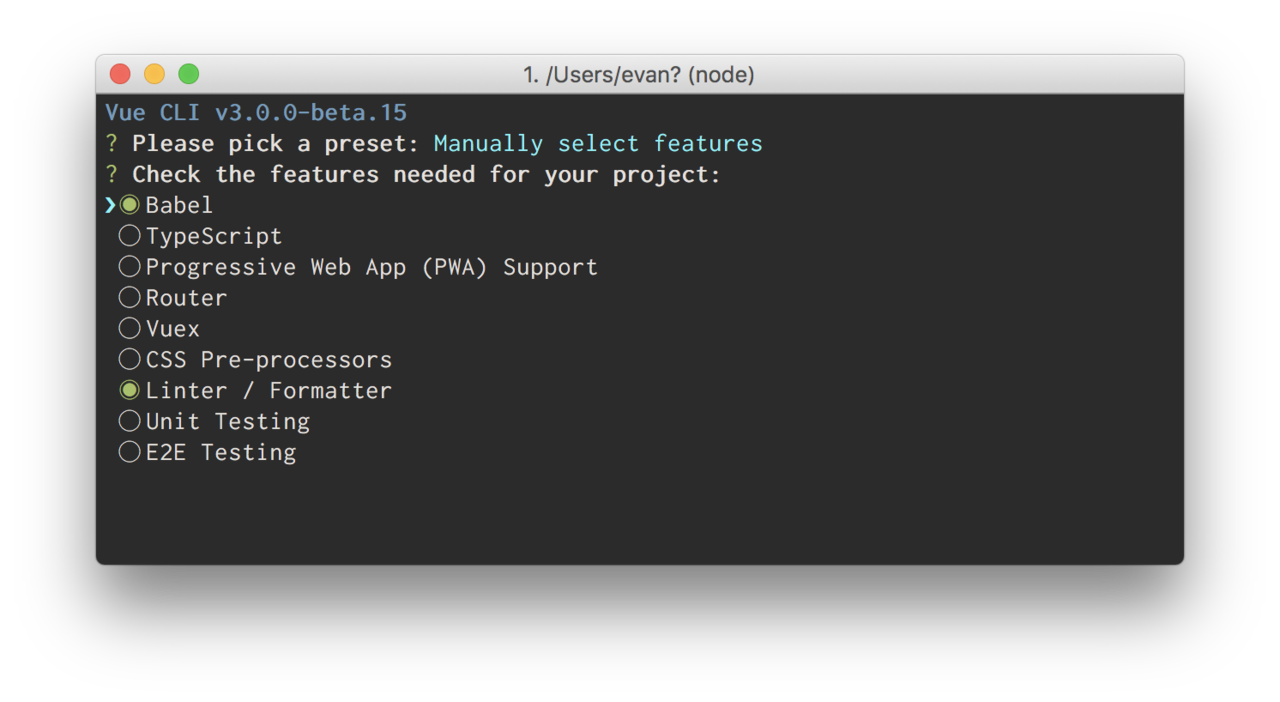
Task: Click the green zoom window button
Action: (x=188, y=74)
